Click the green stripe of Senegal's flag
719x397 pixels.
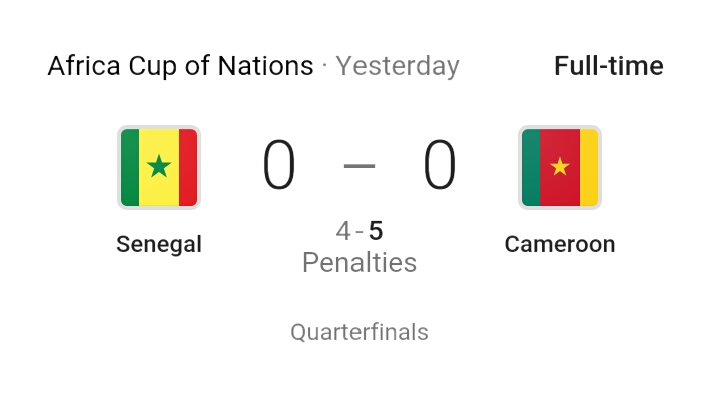click(130, 167)
